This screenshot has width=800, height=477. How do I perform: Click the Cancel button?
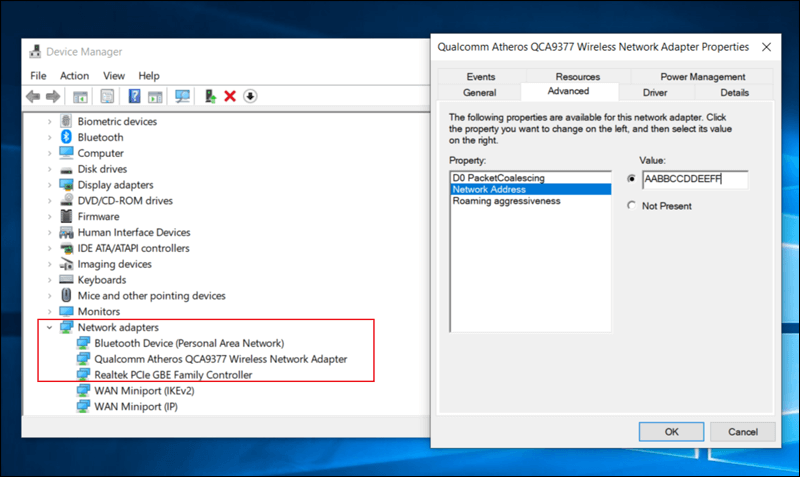[743, 432]
